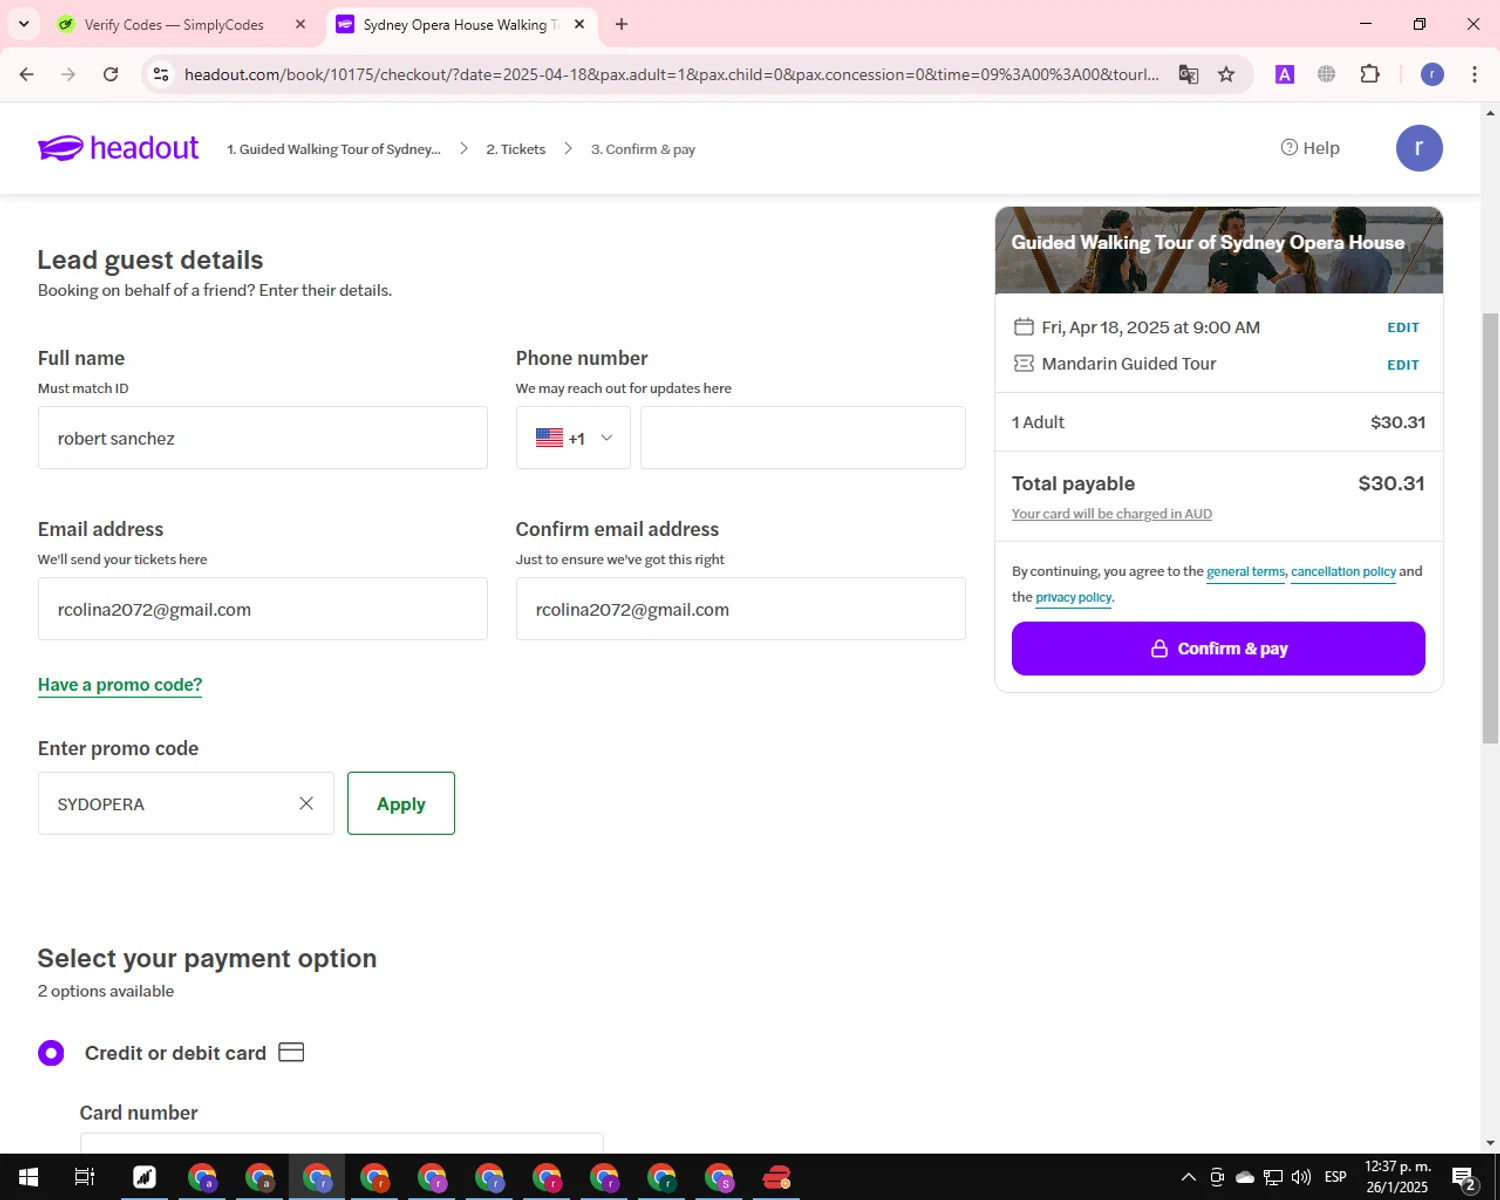Reload the checkout page
Viewport: 1500px width, 1200px height.
coord(111,74)
